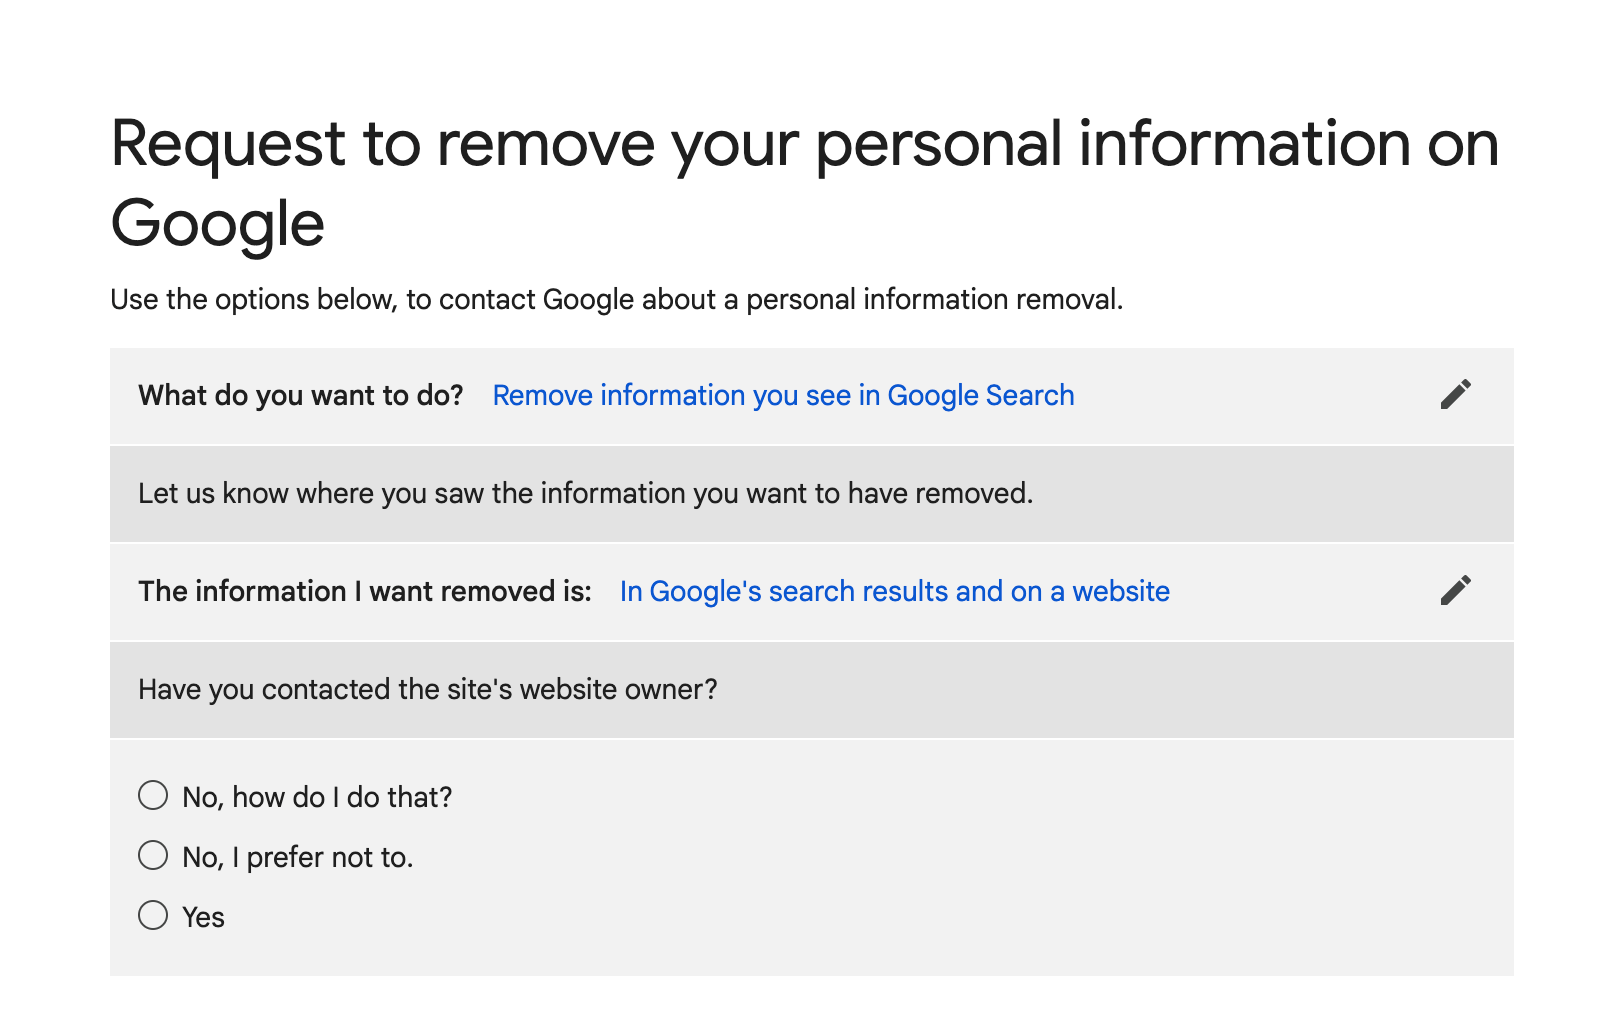Select the "No, how do I do that?" radio button
Viewport: 1612px width, 1036px height.
tap(153, 795)
